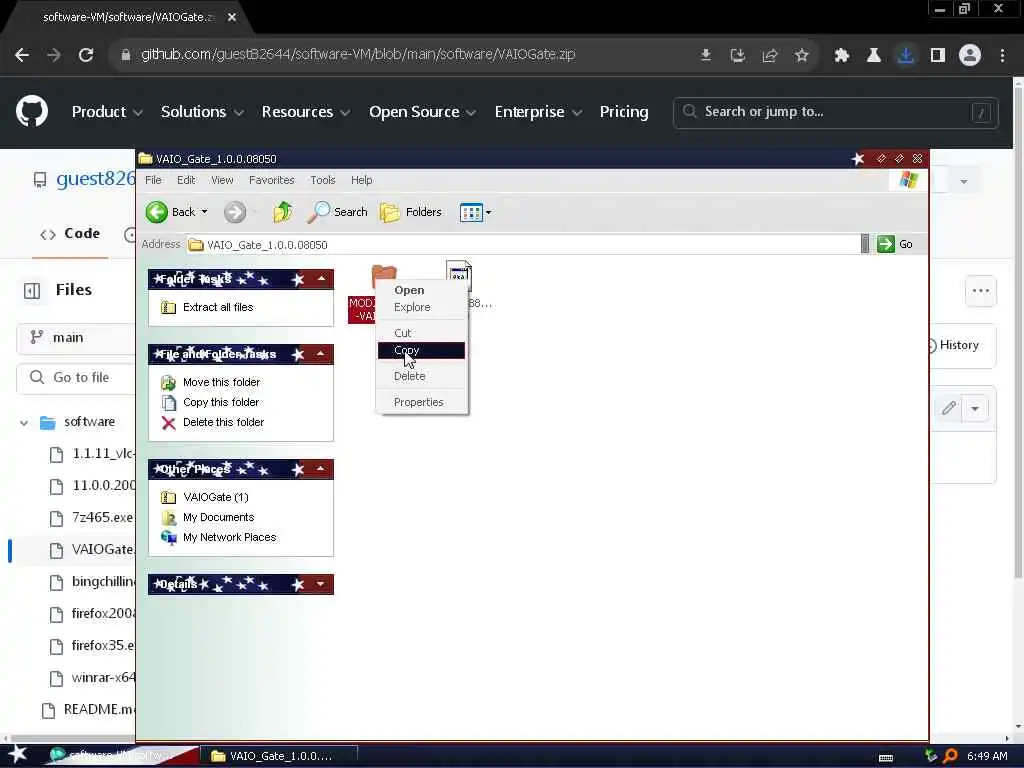Open the Explorer Edit menu
The width and height of the screenshot is (1024, 768).
(186, 180)
